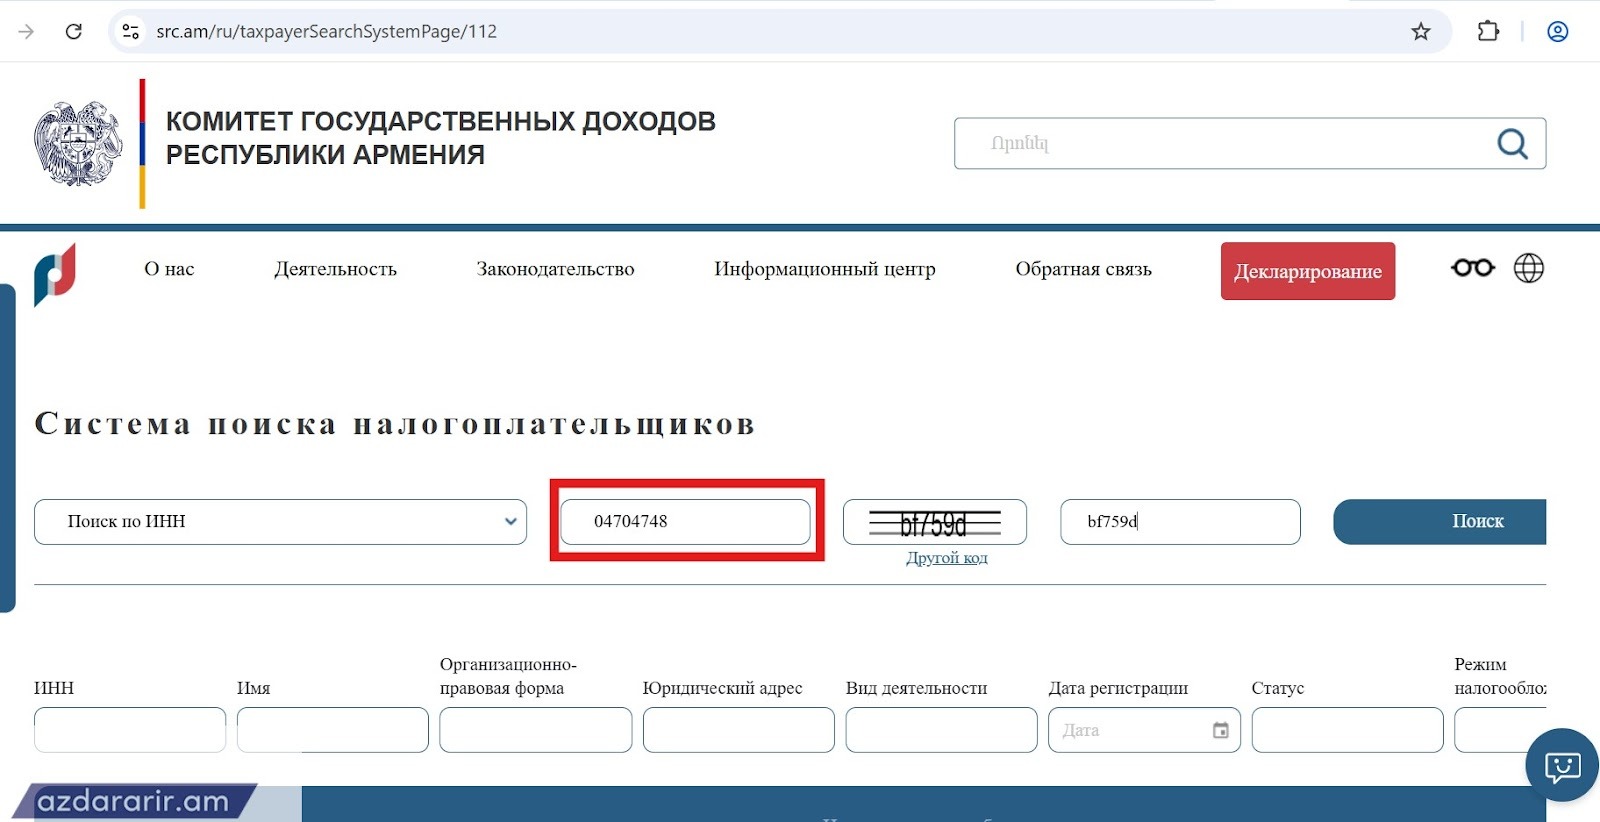
Task: Open the 'О нас' menu
Action: click(169, 269)
